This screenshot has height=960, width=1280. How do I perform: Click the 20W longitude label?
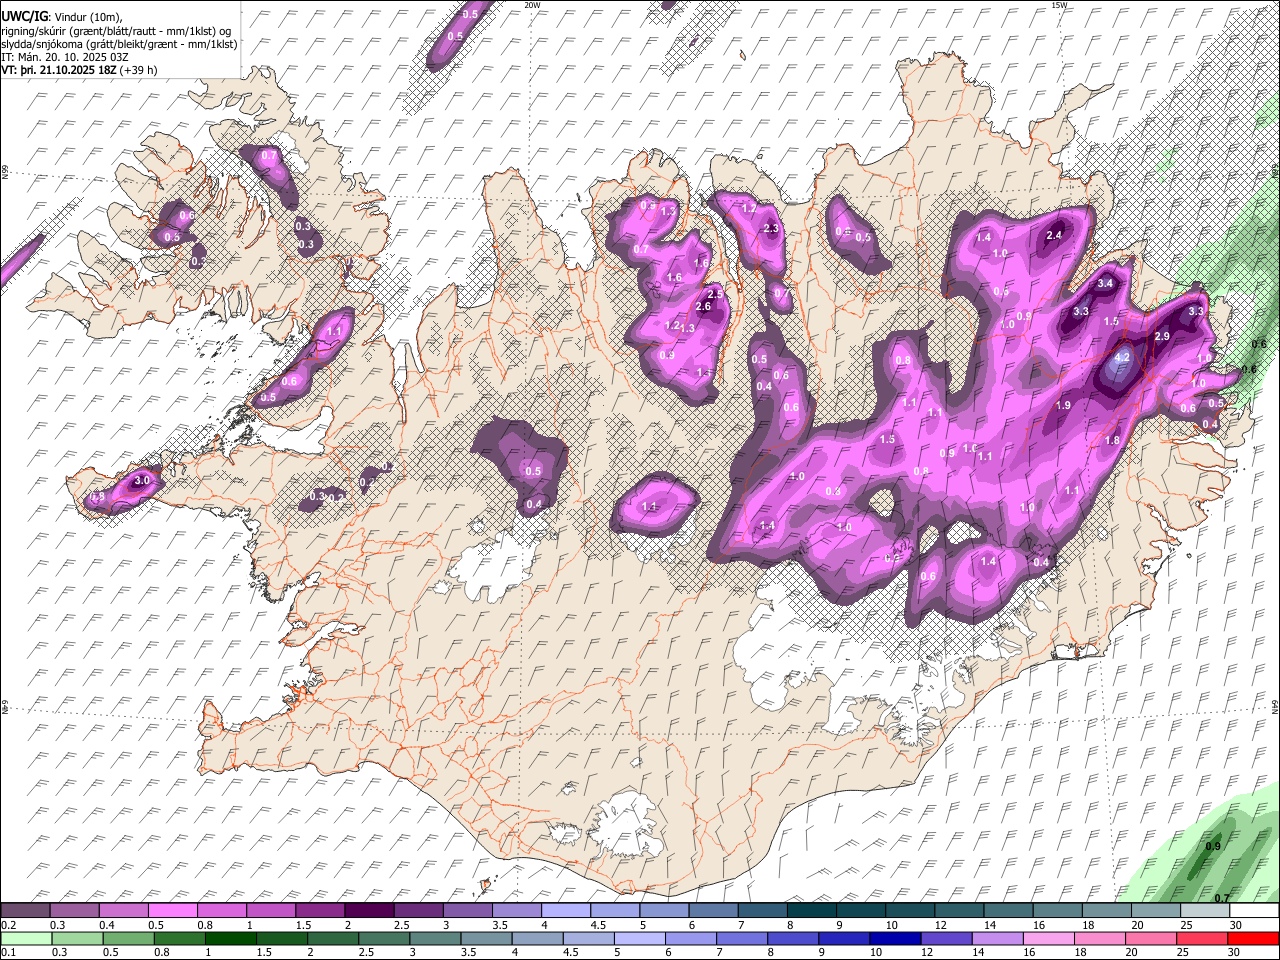tap(532, 5)
